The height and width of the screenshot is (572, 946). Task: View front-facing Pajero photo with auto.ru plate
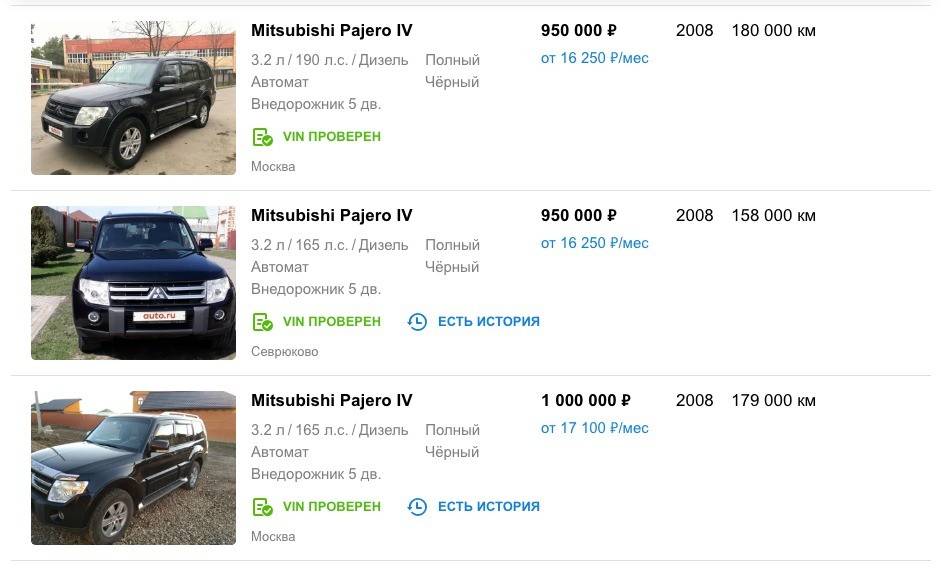point(133,283)
